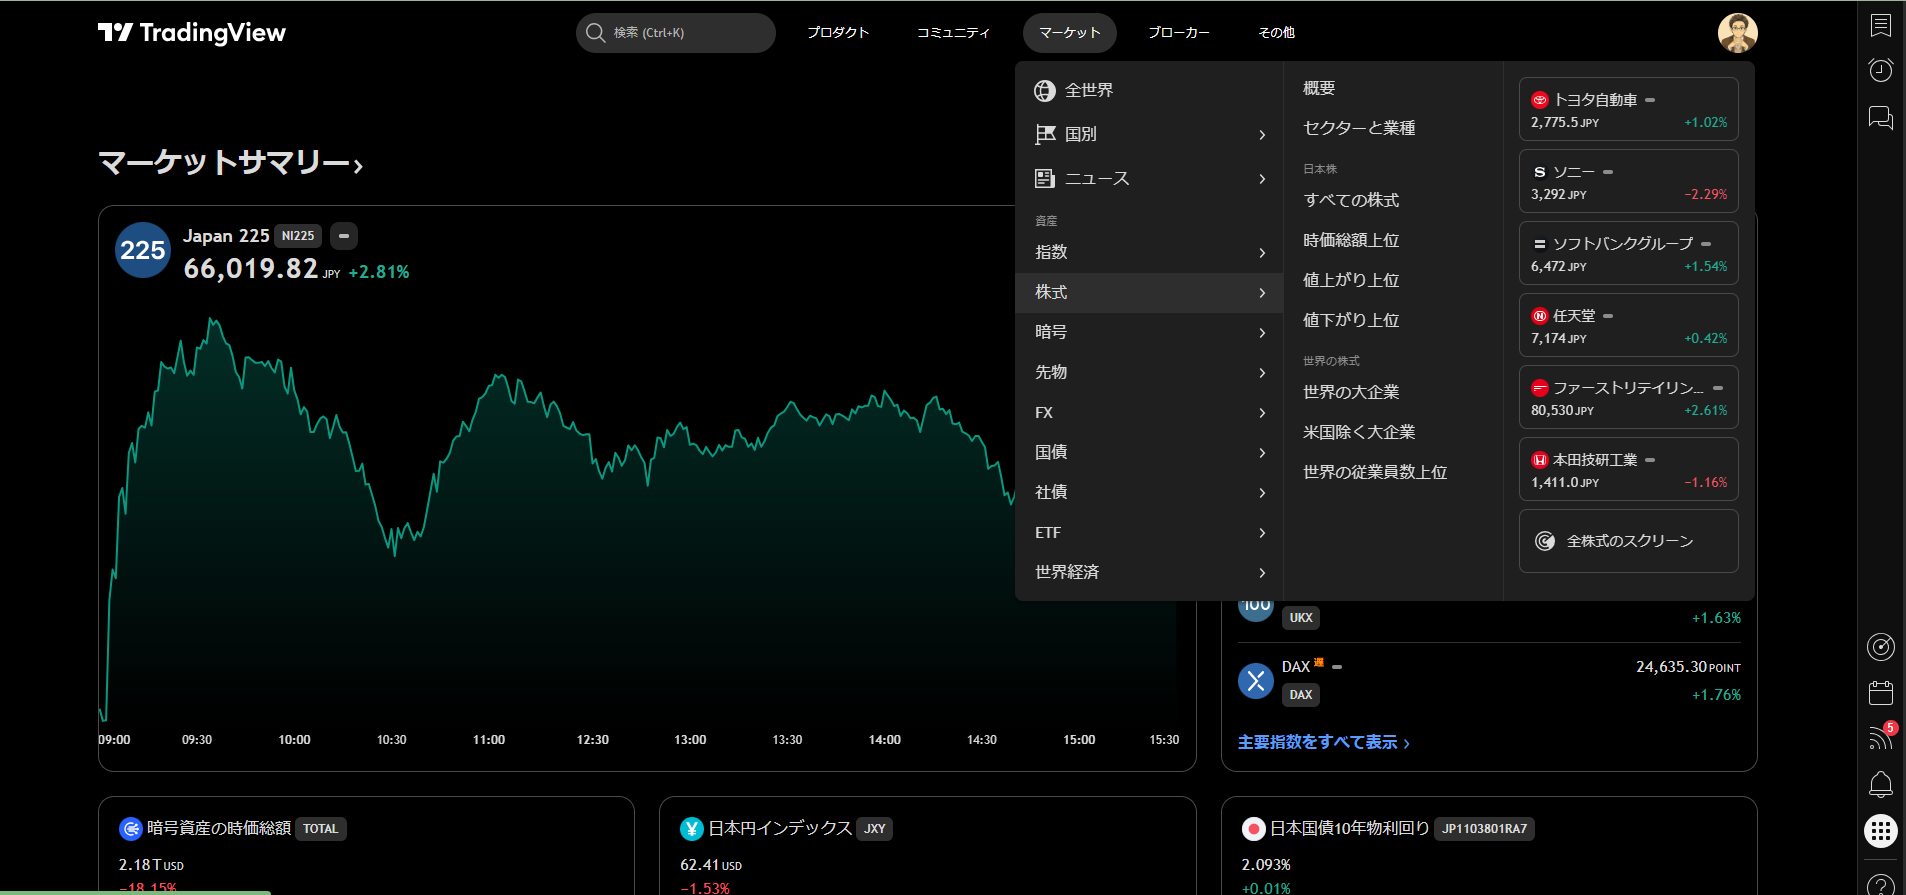Viewport: 1906px width, 895px height.
Task: Click the search box 検索 (Ctrl+K)
Action: tap(676, 33)
